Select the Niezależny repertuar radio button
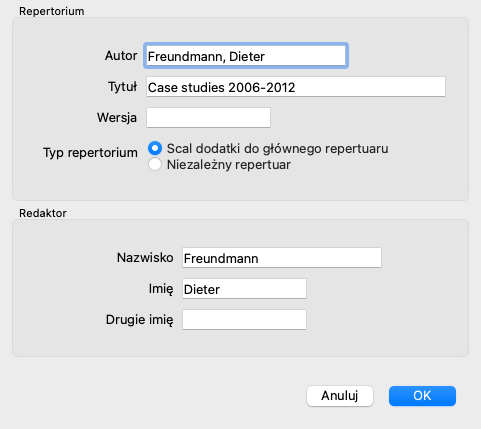The height and width of the screenshot is (429, 481). (155, 164)
